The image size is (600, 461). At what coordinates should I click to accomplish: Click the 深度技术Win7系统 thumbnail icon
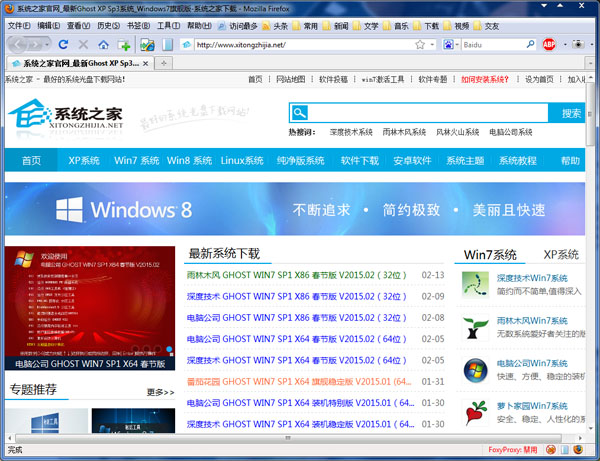pos(475,285)
